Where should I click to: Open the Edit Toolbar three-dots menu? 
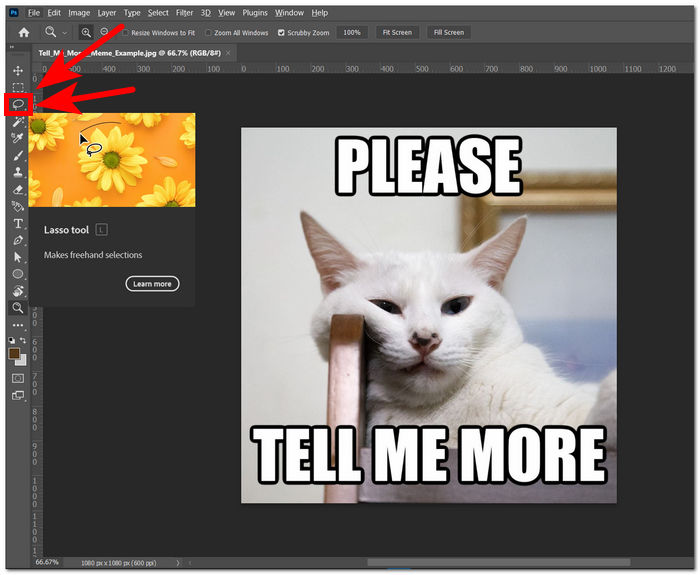18,325
